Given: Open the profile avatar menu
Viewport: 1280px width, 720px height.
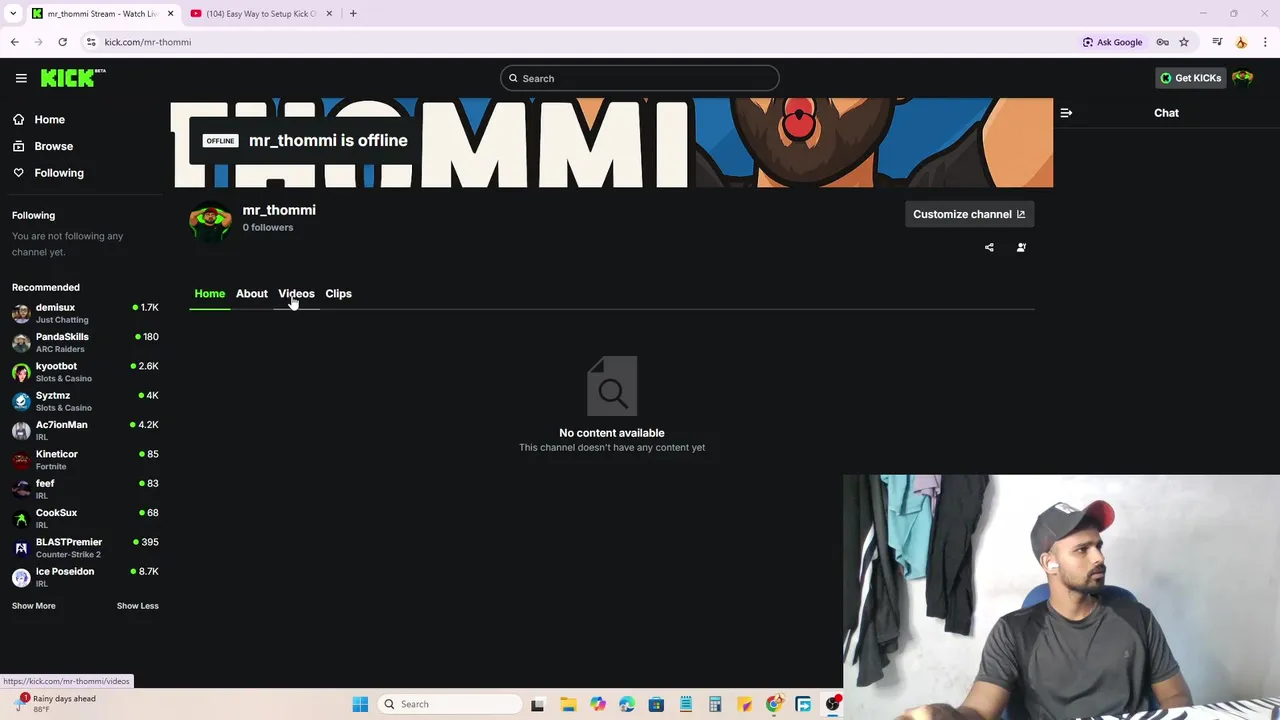Looking at the screenshot, I should click(1243, 78).
